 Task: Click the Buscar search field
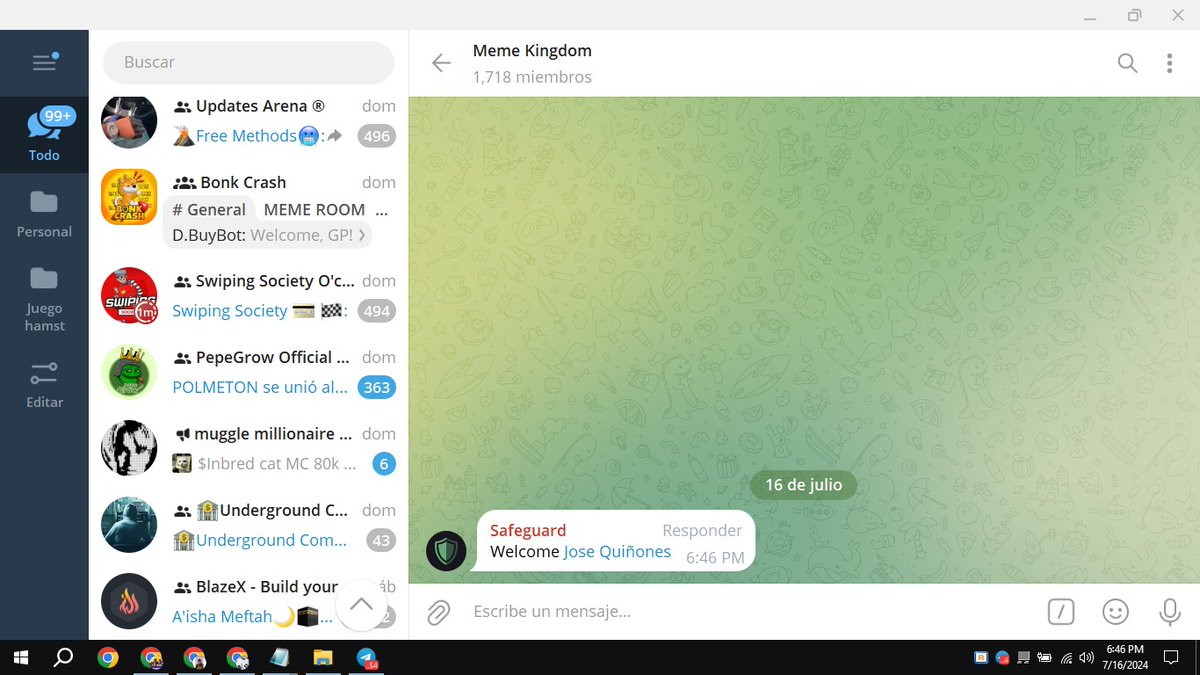249,62
